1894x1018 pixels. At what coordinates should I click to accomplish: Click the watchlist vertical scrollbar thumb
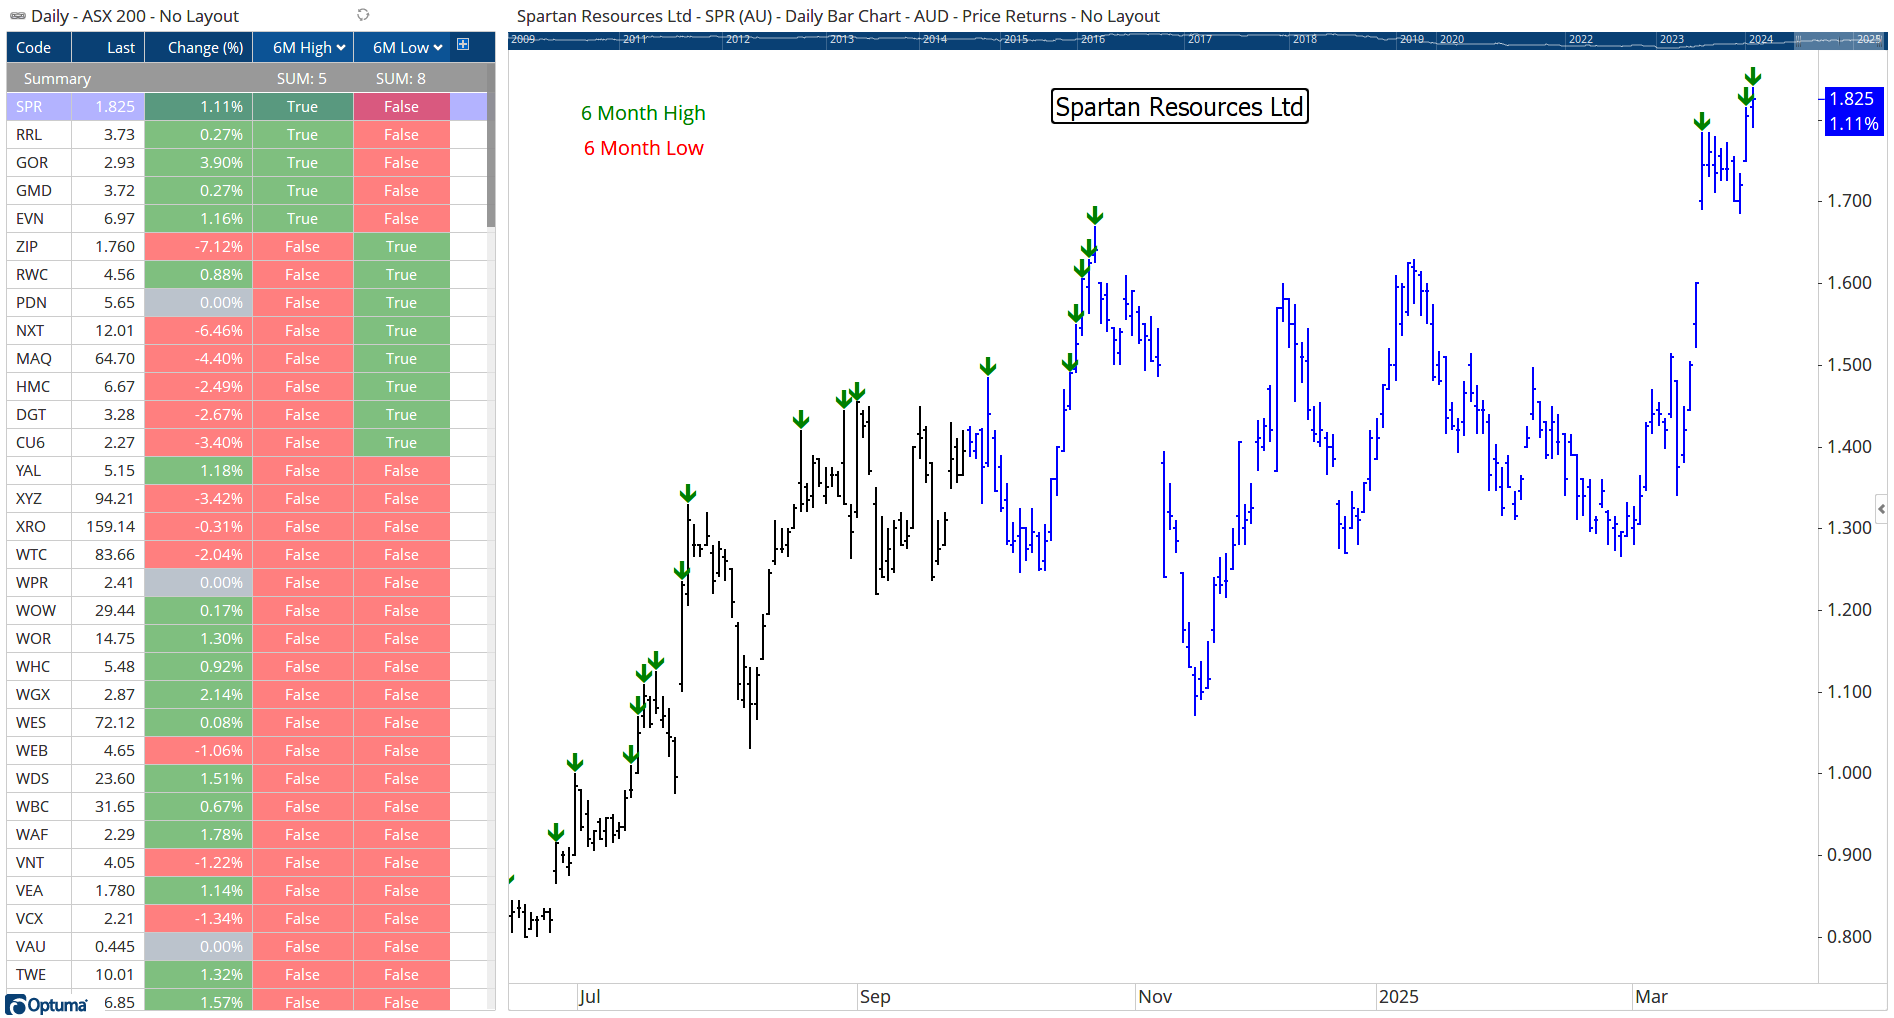[491, 146]
